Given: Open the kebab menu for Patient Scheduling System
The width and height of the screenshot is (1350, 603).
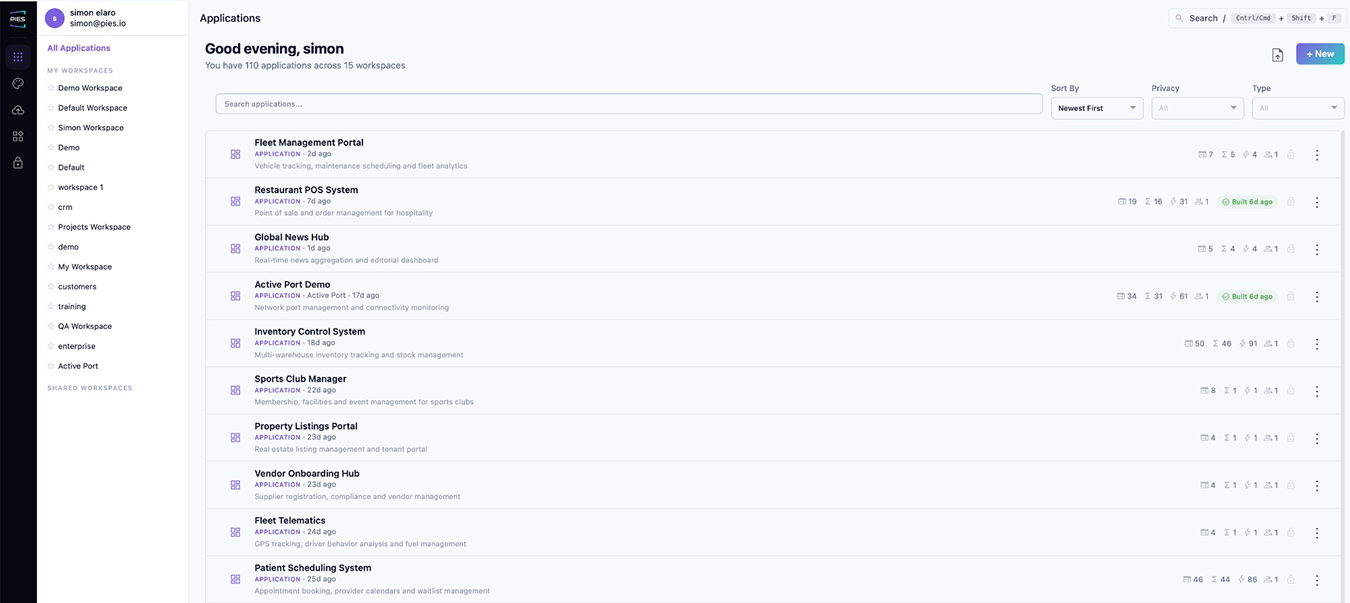Looking at the screenshot, I should pyautogui.click(x=1317, y=580).
